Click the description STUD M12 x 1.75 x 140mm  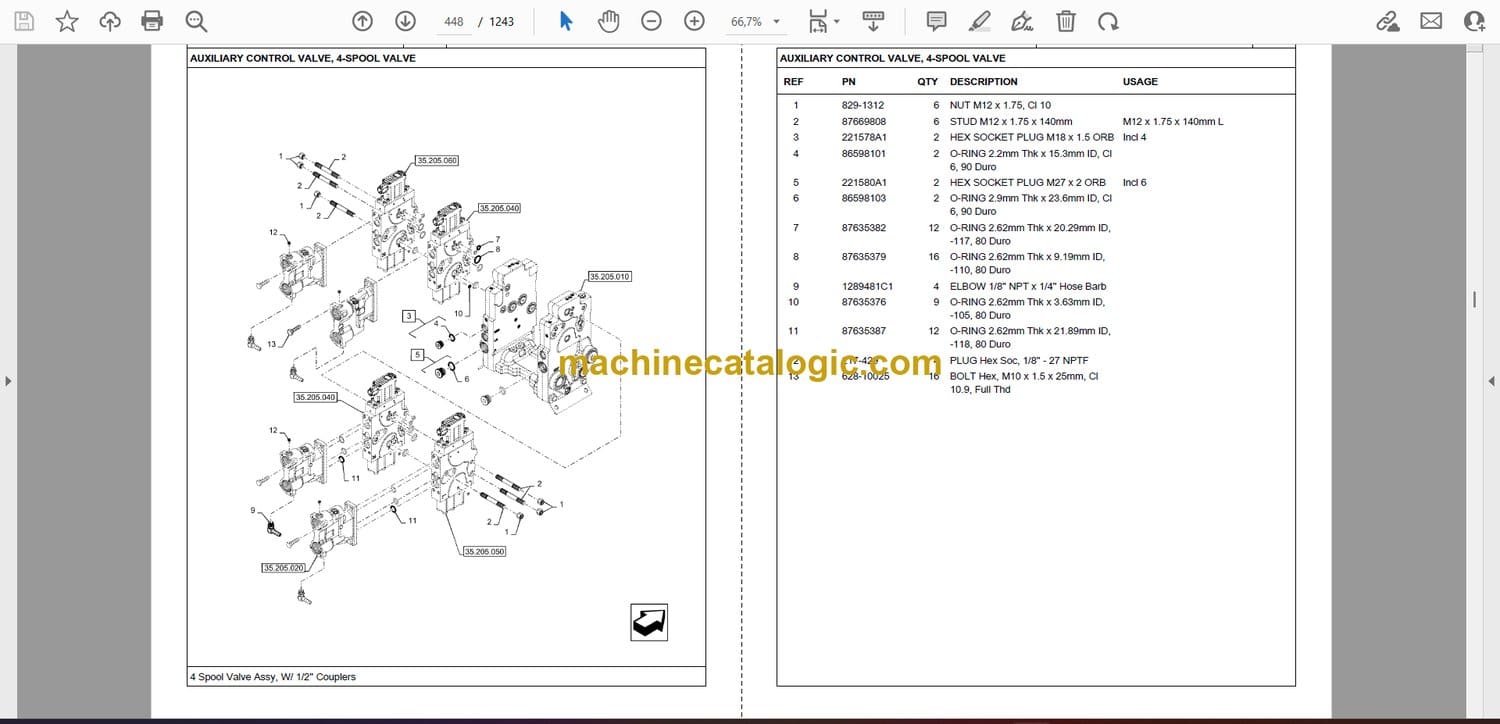(1013, 122)
